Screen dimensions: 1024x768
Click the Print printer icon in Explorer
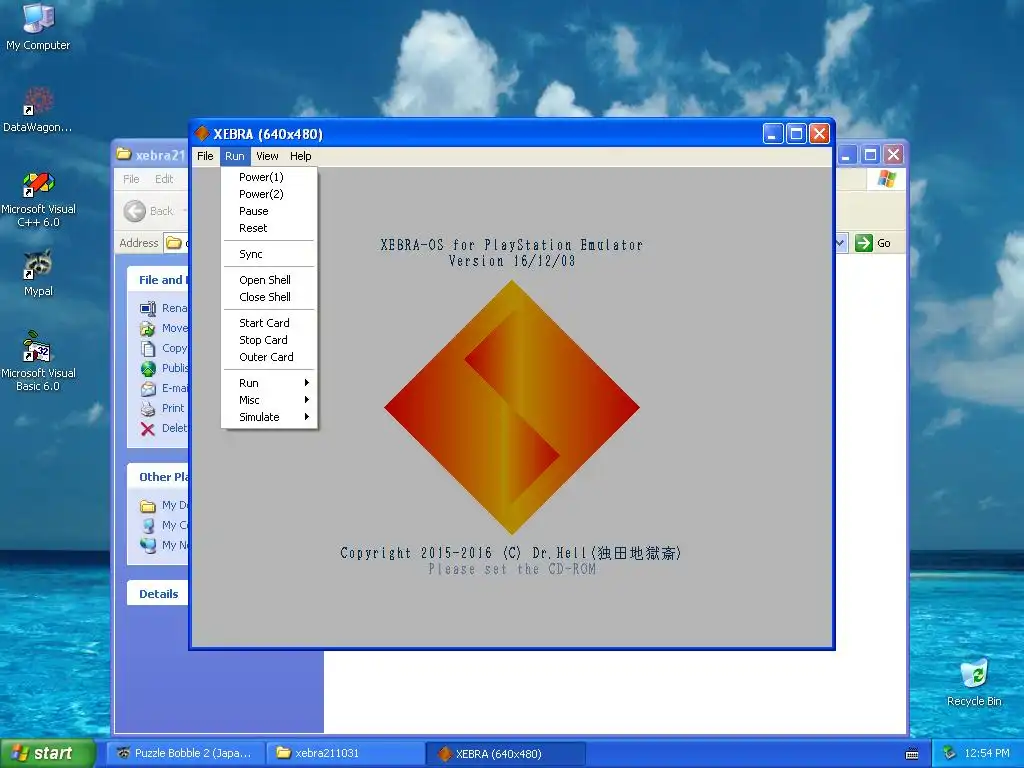pos(148,409)
